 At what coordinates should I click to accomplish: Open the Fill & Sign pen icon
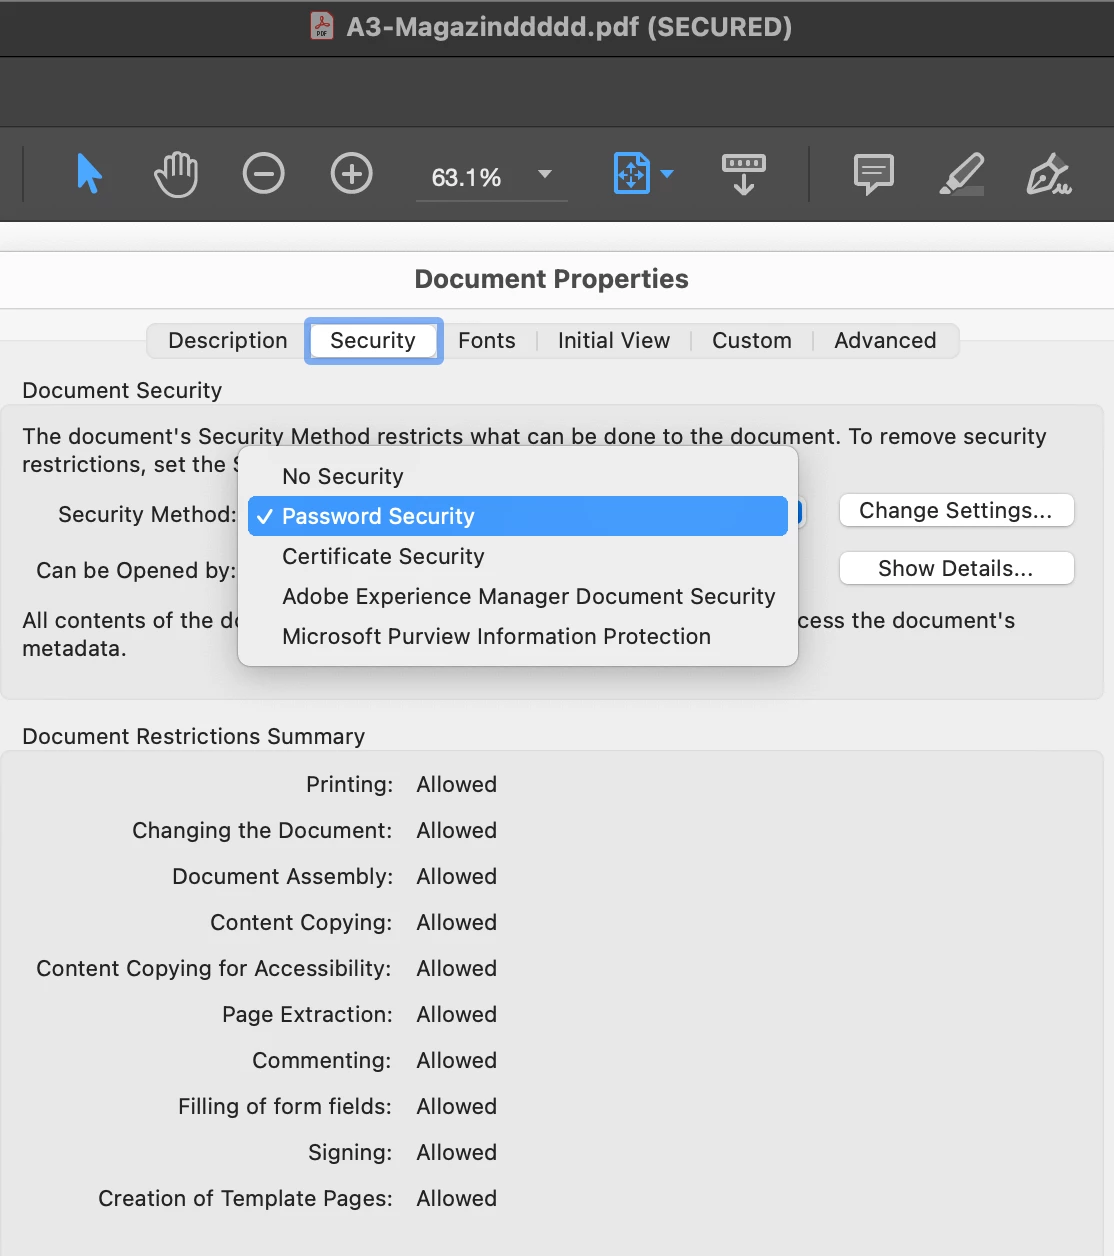click(x=1049, y=174)
